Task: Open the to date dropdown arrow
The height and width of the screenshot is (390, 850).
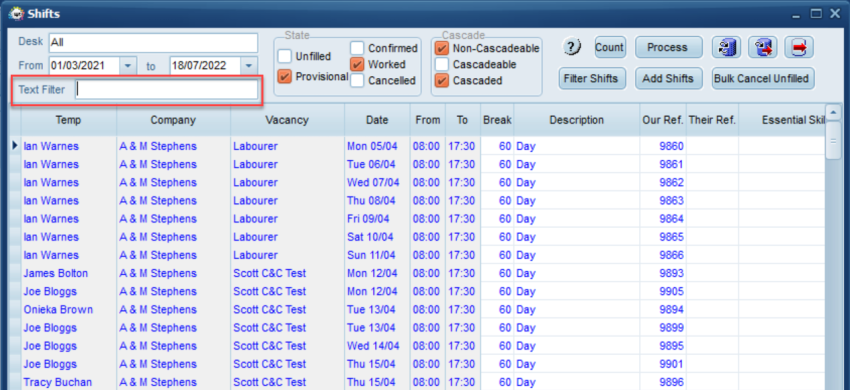Action: tap(249, 66)
